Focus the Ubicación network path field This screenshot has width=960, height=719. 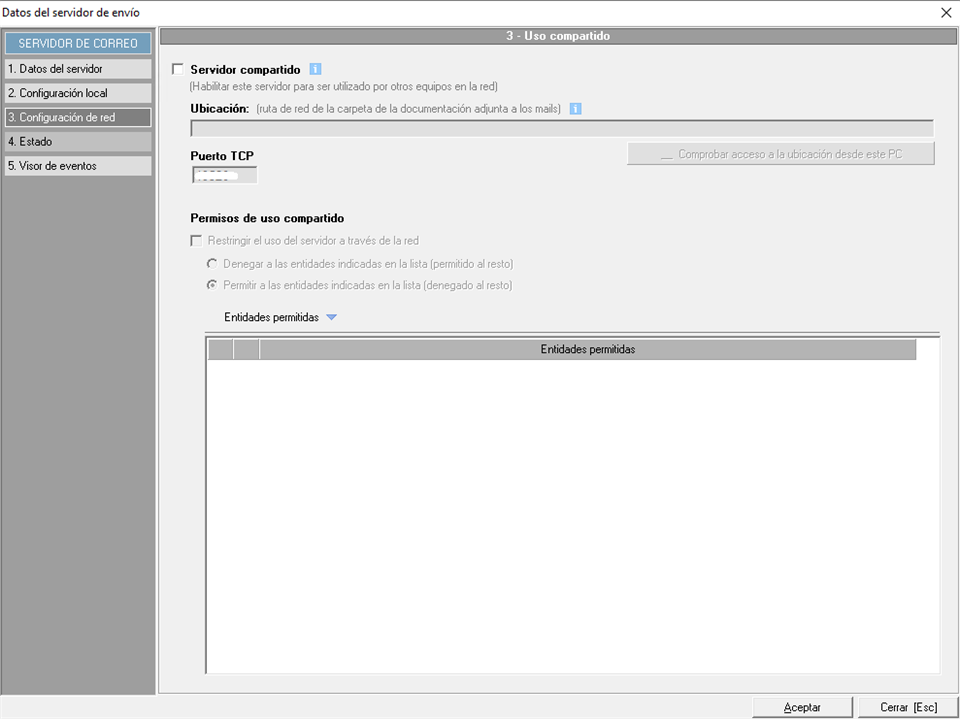pyautogui.click(x=561, y=128)
